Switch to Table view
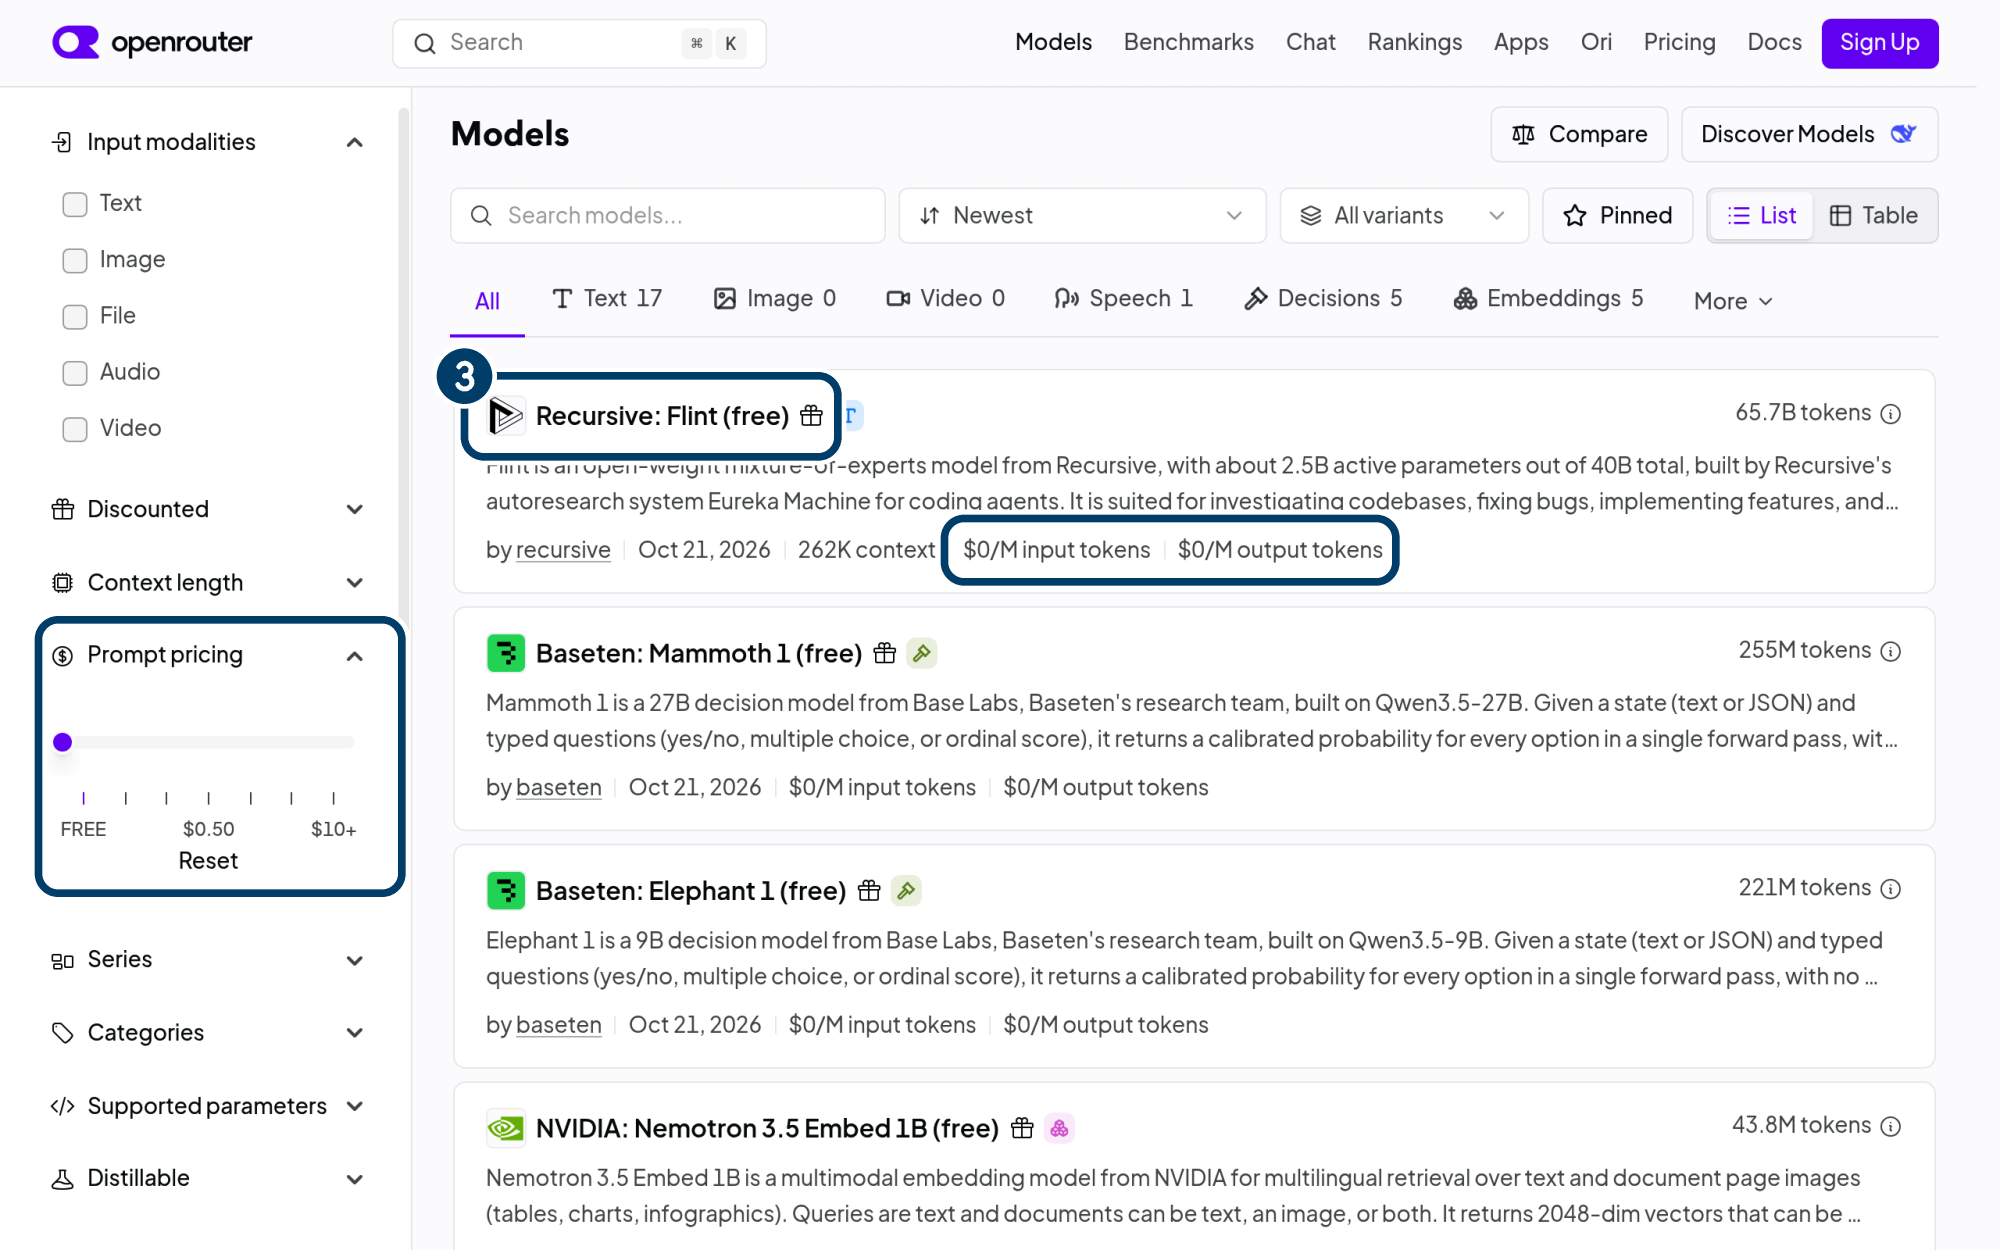Viewport: 2000px width, 1250px height. 1874,216
